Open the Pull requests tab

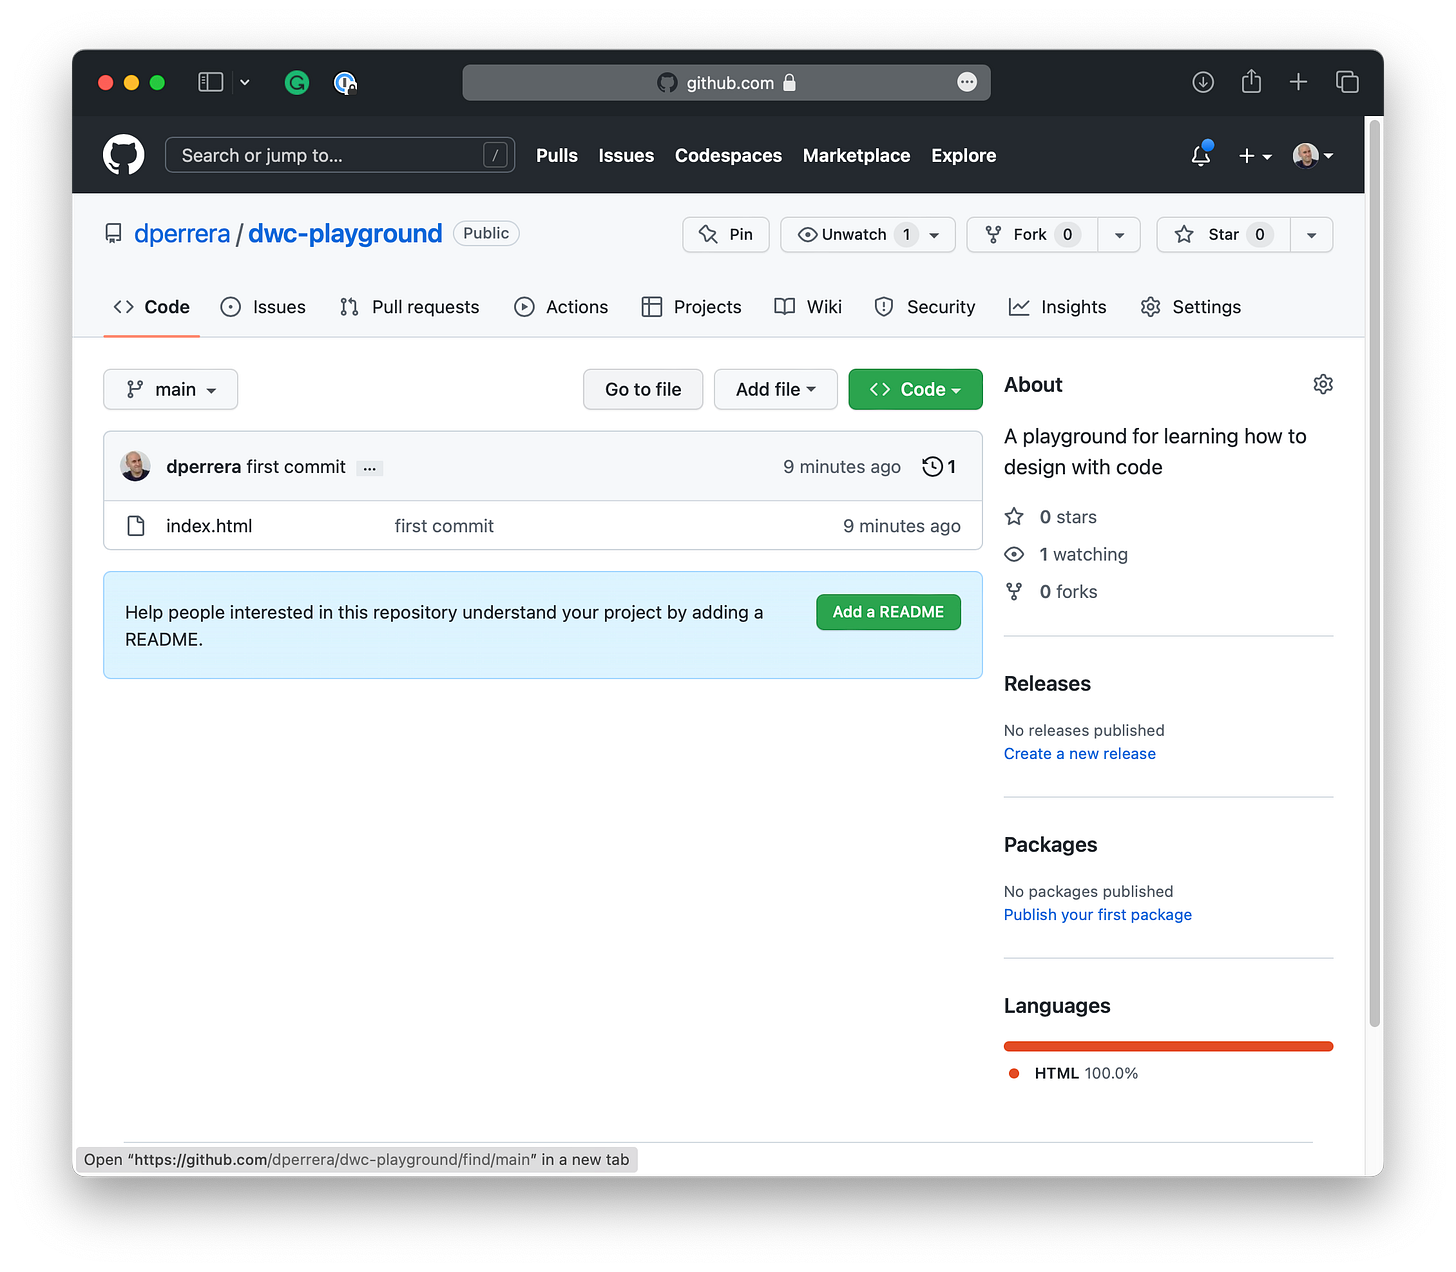tap(410, 307)
